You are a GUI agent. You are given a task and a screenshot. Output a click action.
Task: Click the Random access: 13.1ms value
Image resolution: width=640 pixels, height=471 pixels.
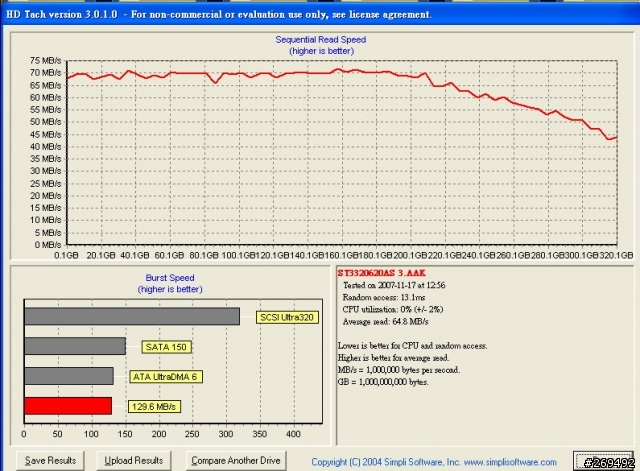click(x=384, y=298)
